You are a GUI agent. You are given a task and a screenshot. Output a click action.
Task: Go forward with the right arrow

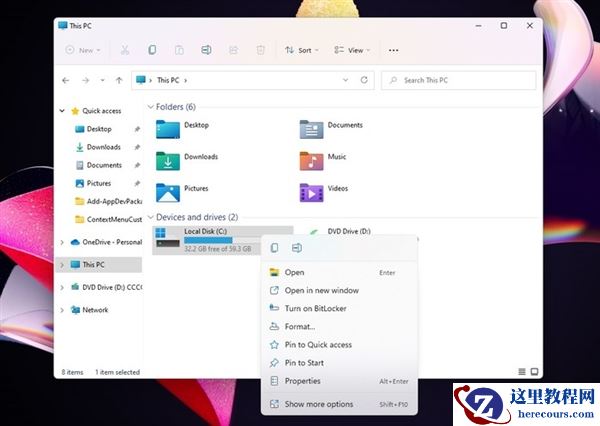(86, 80)
